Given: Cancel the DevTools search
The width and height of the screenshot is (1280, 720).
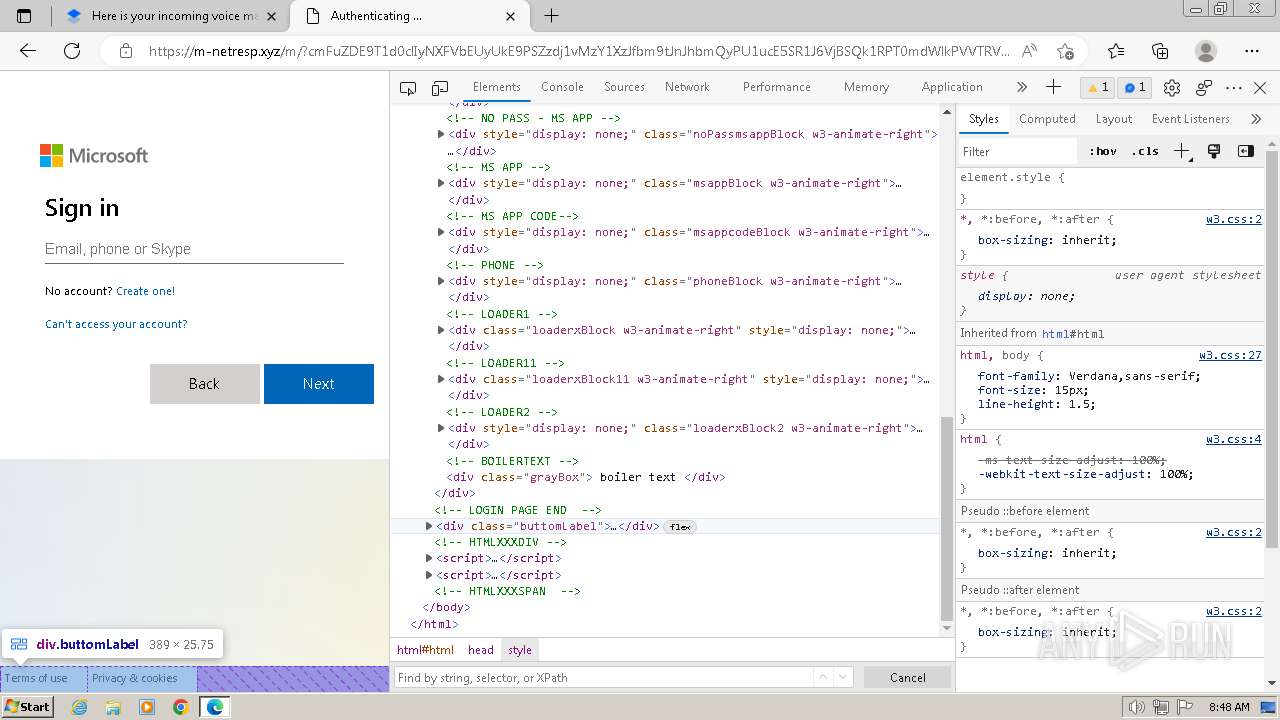Looking at the screenshot, I should click(x=908, y=678).
